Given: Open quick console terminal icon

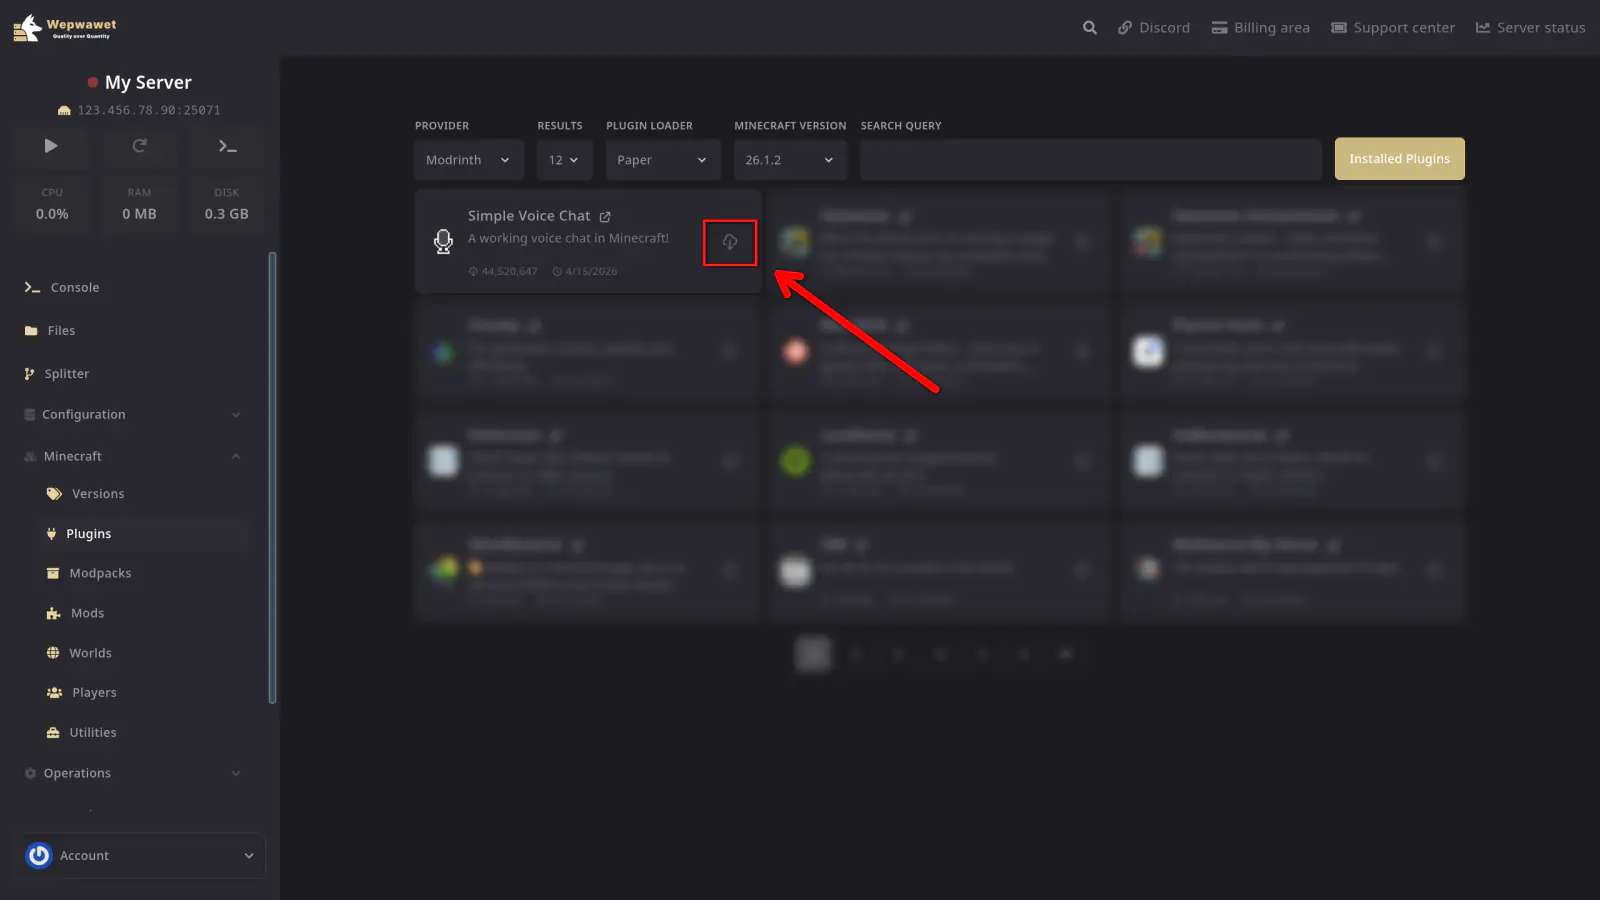Looking at the screenshot, I should coord(227,146).
